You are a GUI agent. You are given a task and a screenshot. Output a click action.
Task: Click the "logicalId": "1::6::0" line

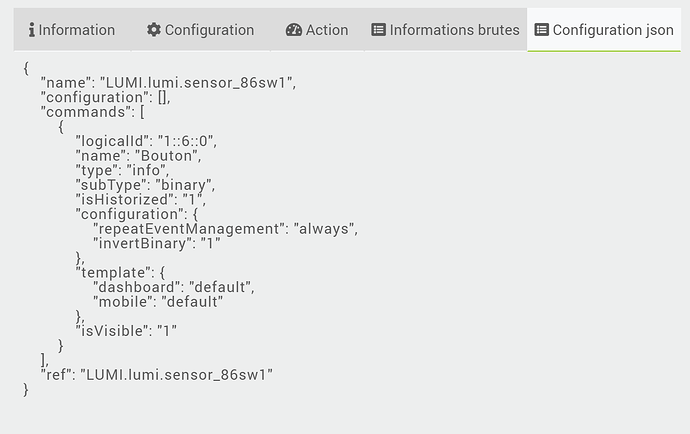pyautogui.click(x=146, y=141)
